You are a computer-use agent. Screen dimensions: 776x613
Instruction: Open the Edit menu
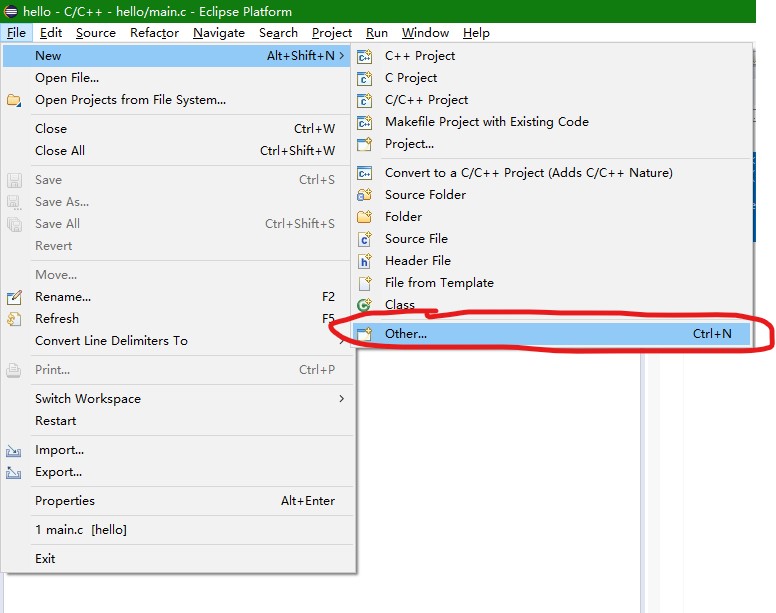coord(51,33)
